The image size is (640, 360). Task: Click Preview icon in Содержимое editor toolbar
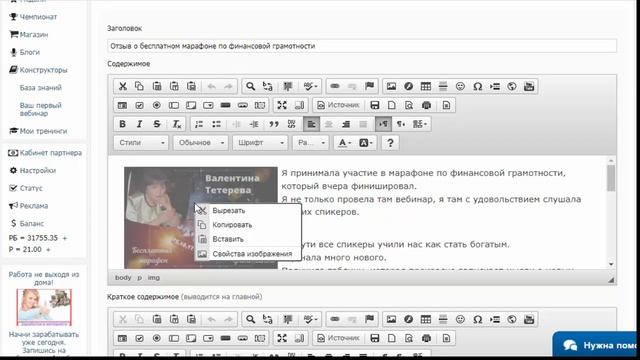(x=409, y=105)
